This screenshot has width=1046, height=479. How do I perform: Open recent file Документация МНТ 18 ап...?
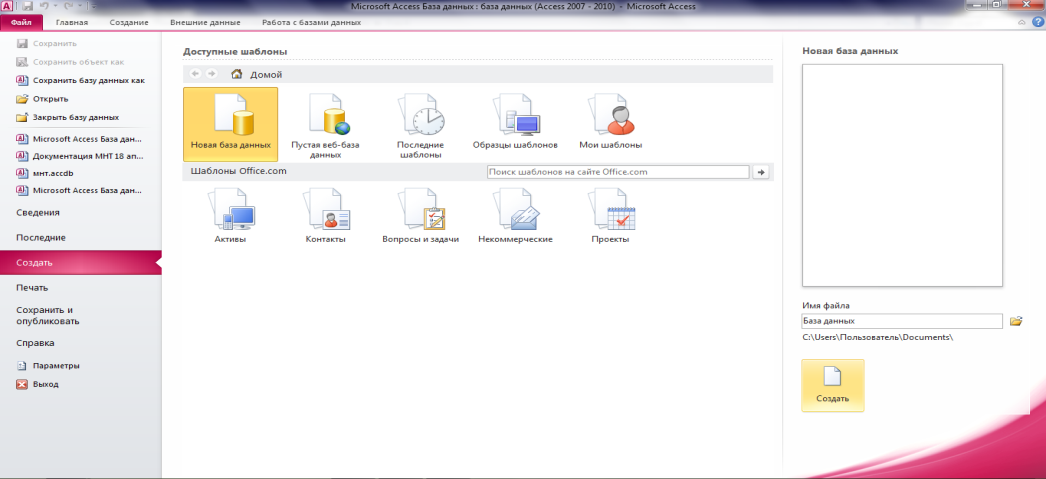click(x=80, y=156)
